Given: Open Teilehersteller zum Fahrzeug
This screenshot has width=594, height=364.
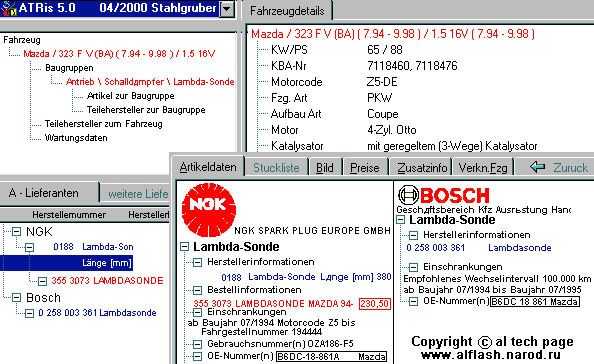Looking at the screenshot, I should [103, 124].
